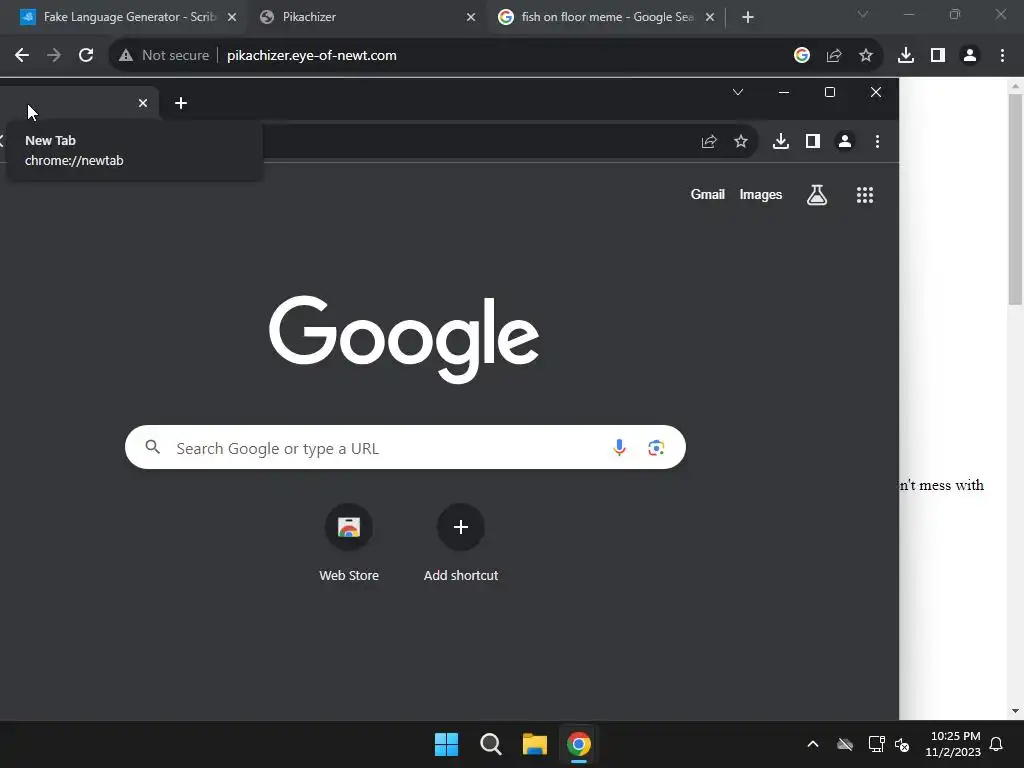Open the Web Store shortcut
The image size is (1024, 768).
pos(349,543)
